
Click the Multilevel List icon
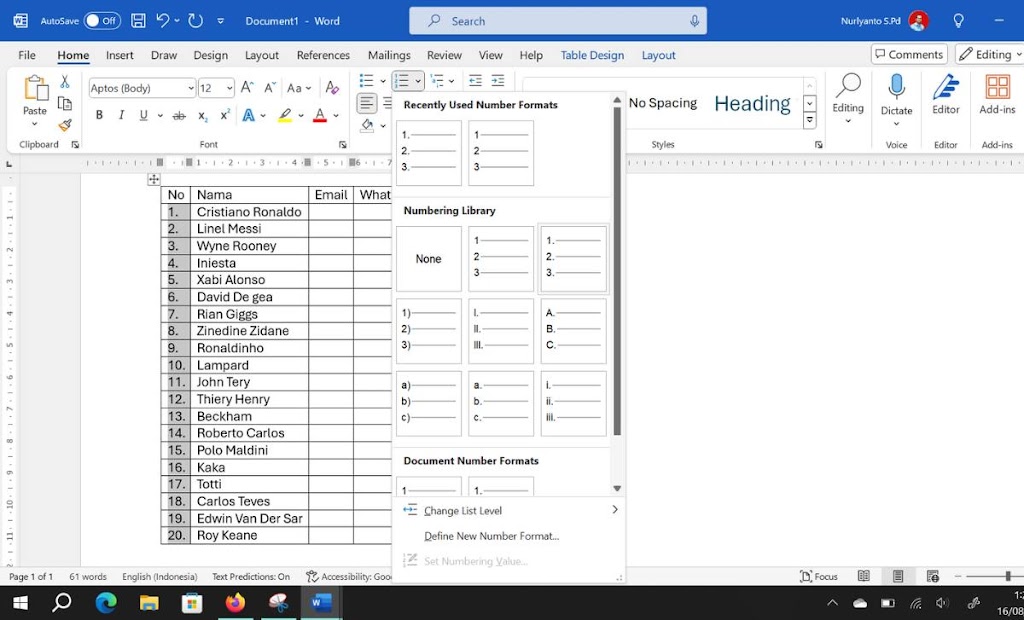pyautogui.click(x=436, y=80)
